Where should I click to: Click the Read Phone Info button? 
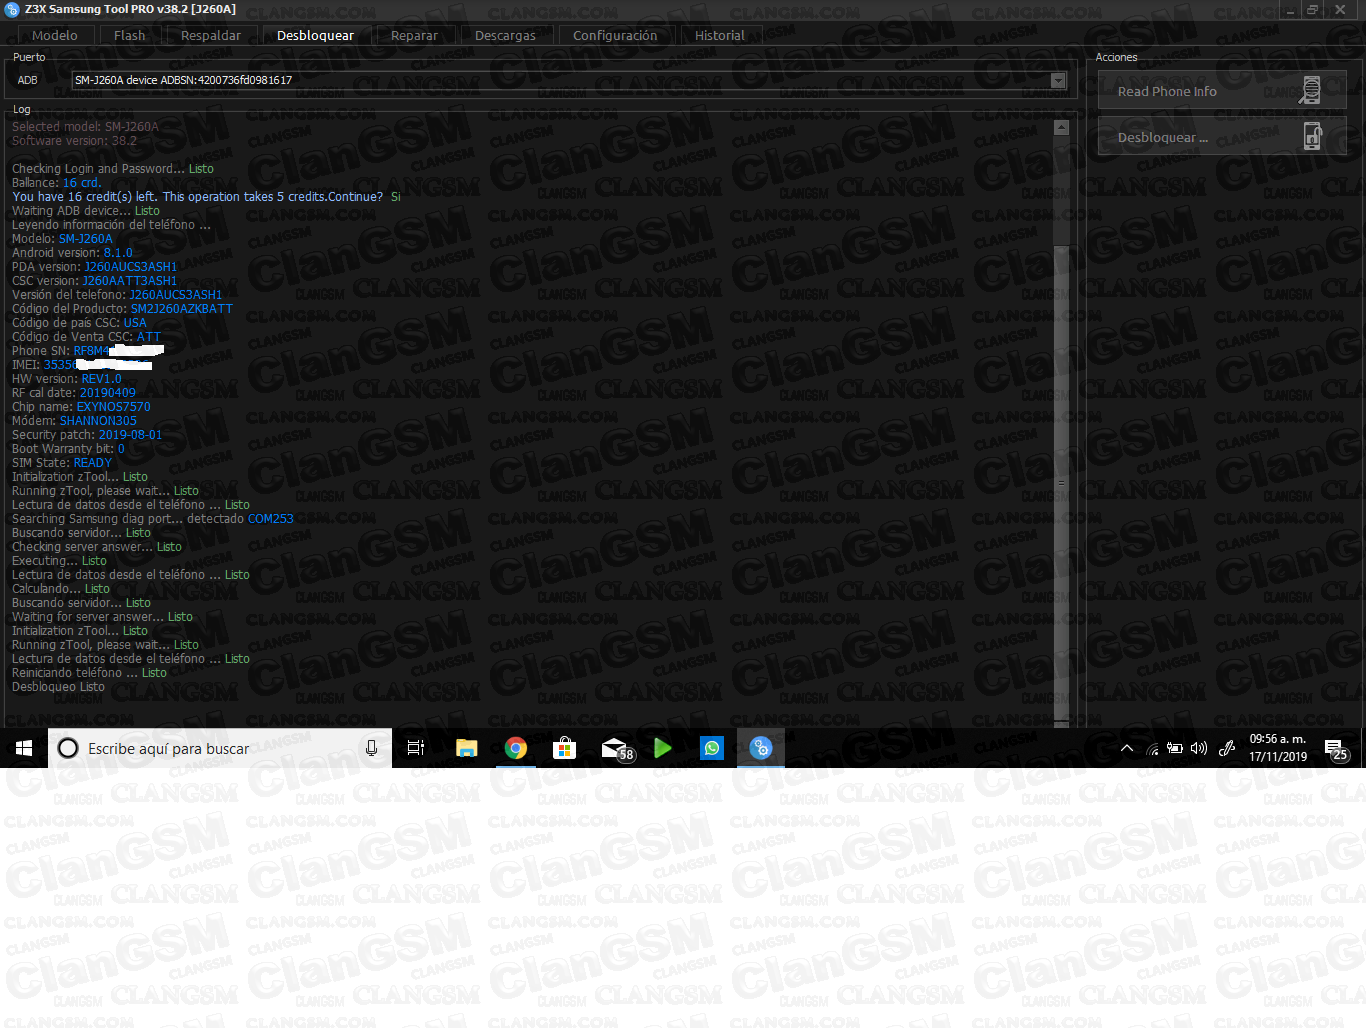[1222, 91]
